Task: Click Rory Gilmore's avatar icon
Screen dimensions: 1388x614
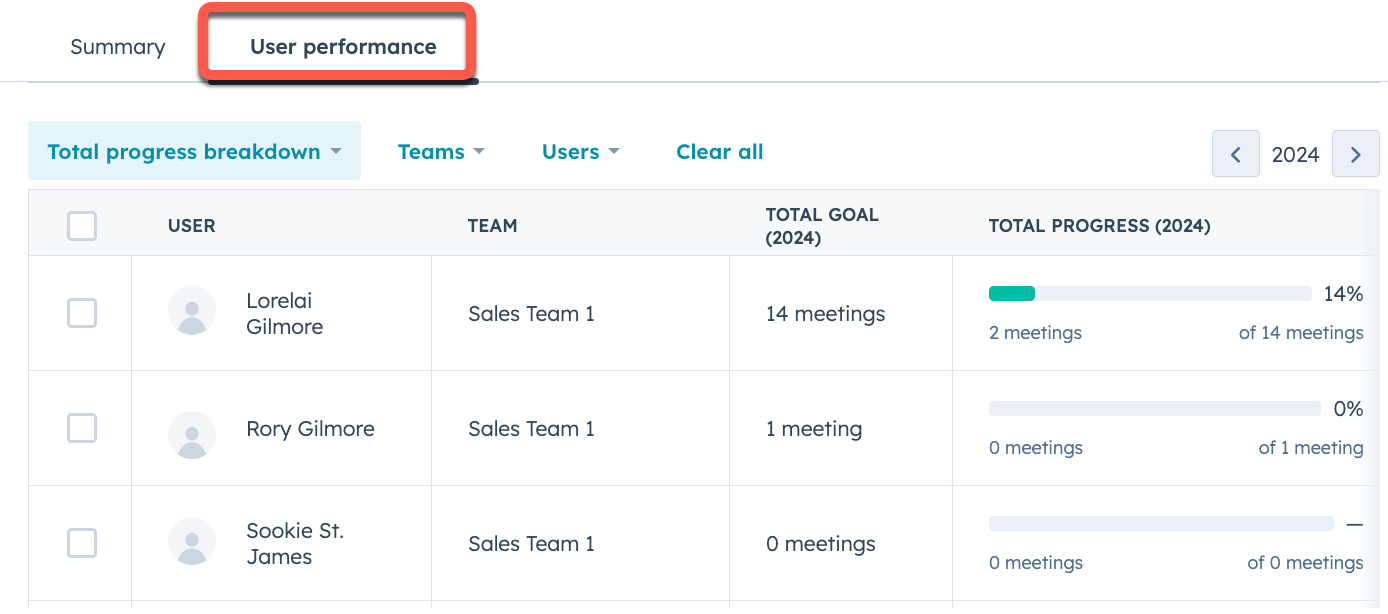Action: (x=192, y=435)
